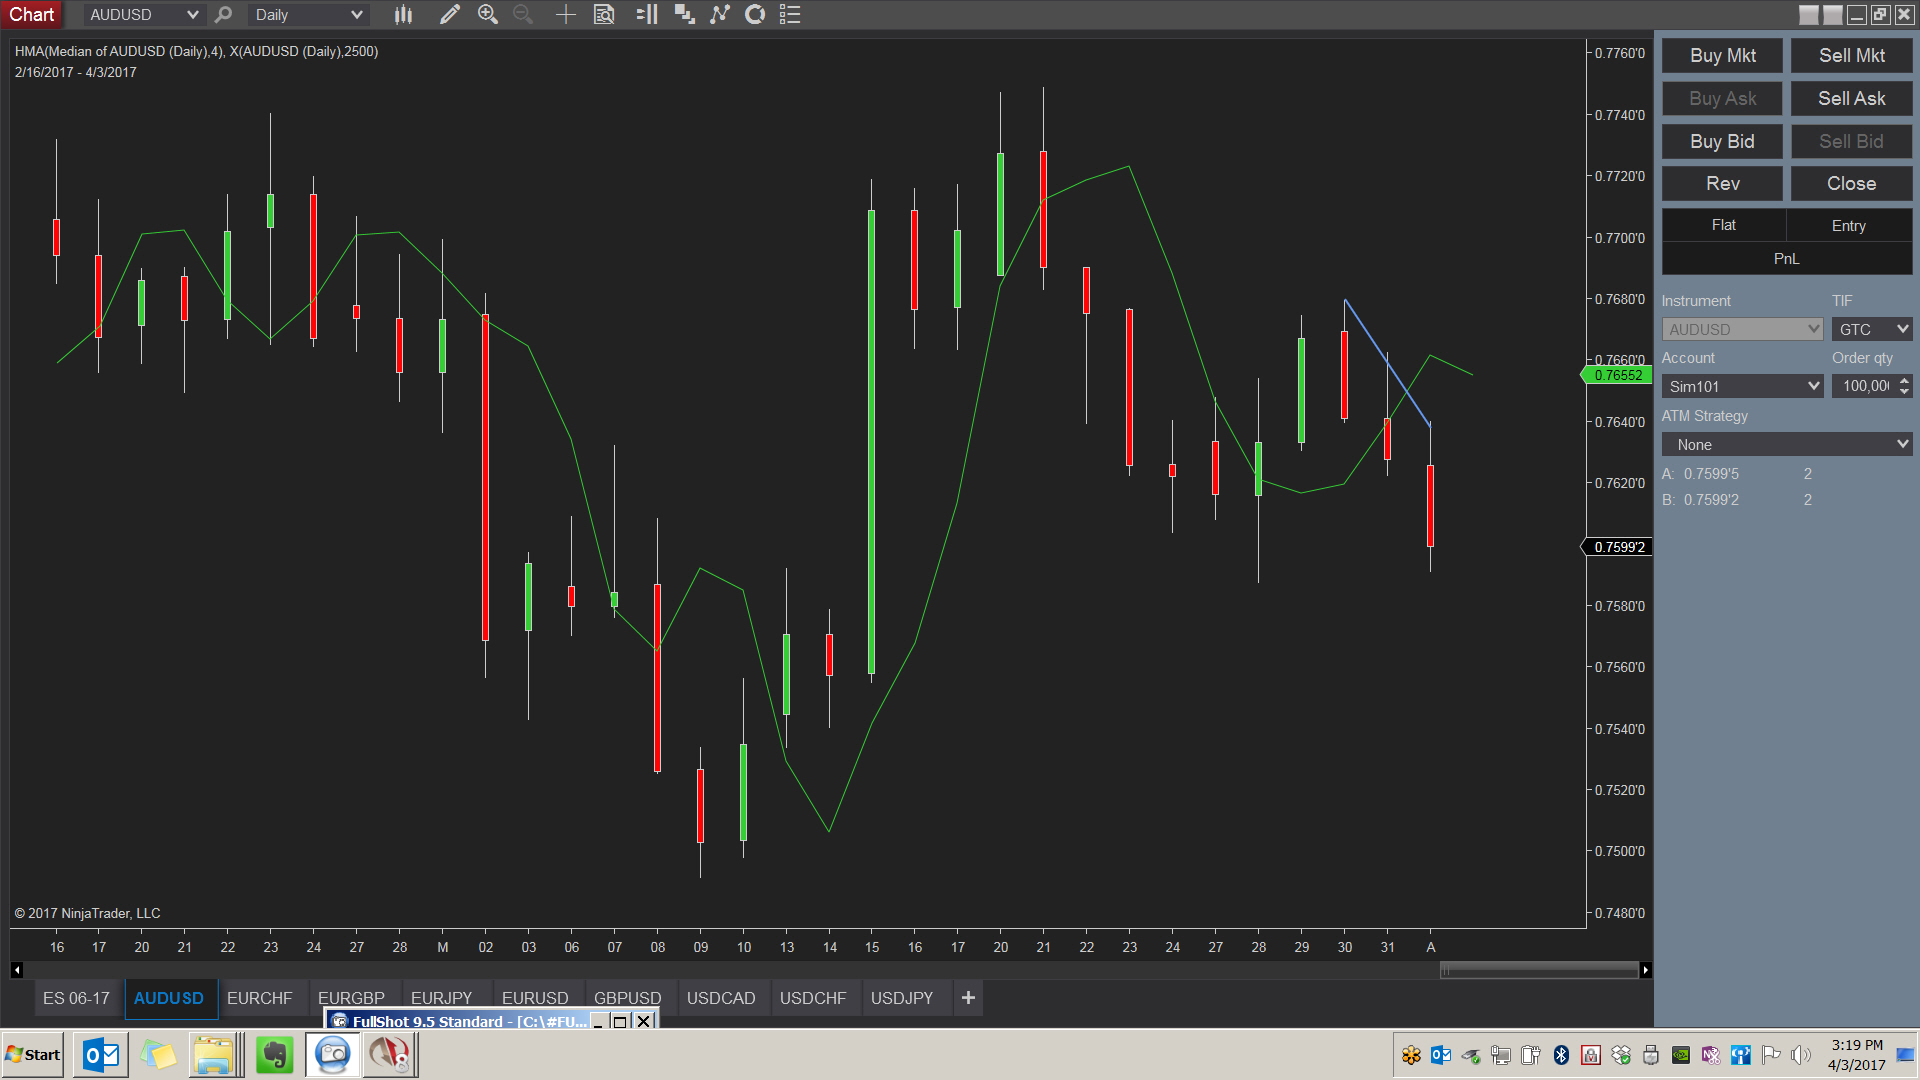Open the Indicators icon in toolbar
Viewport: 1920px width, 1080px height.
click(720, 14)
